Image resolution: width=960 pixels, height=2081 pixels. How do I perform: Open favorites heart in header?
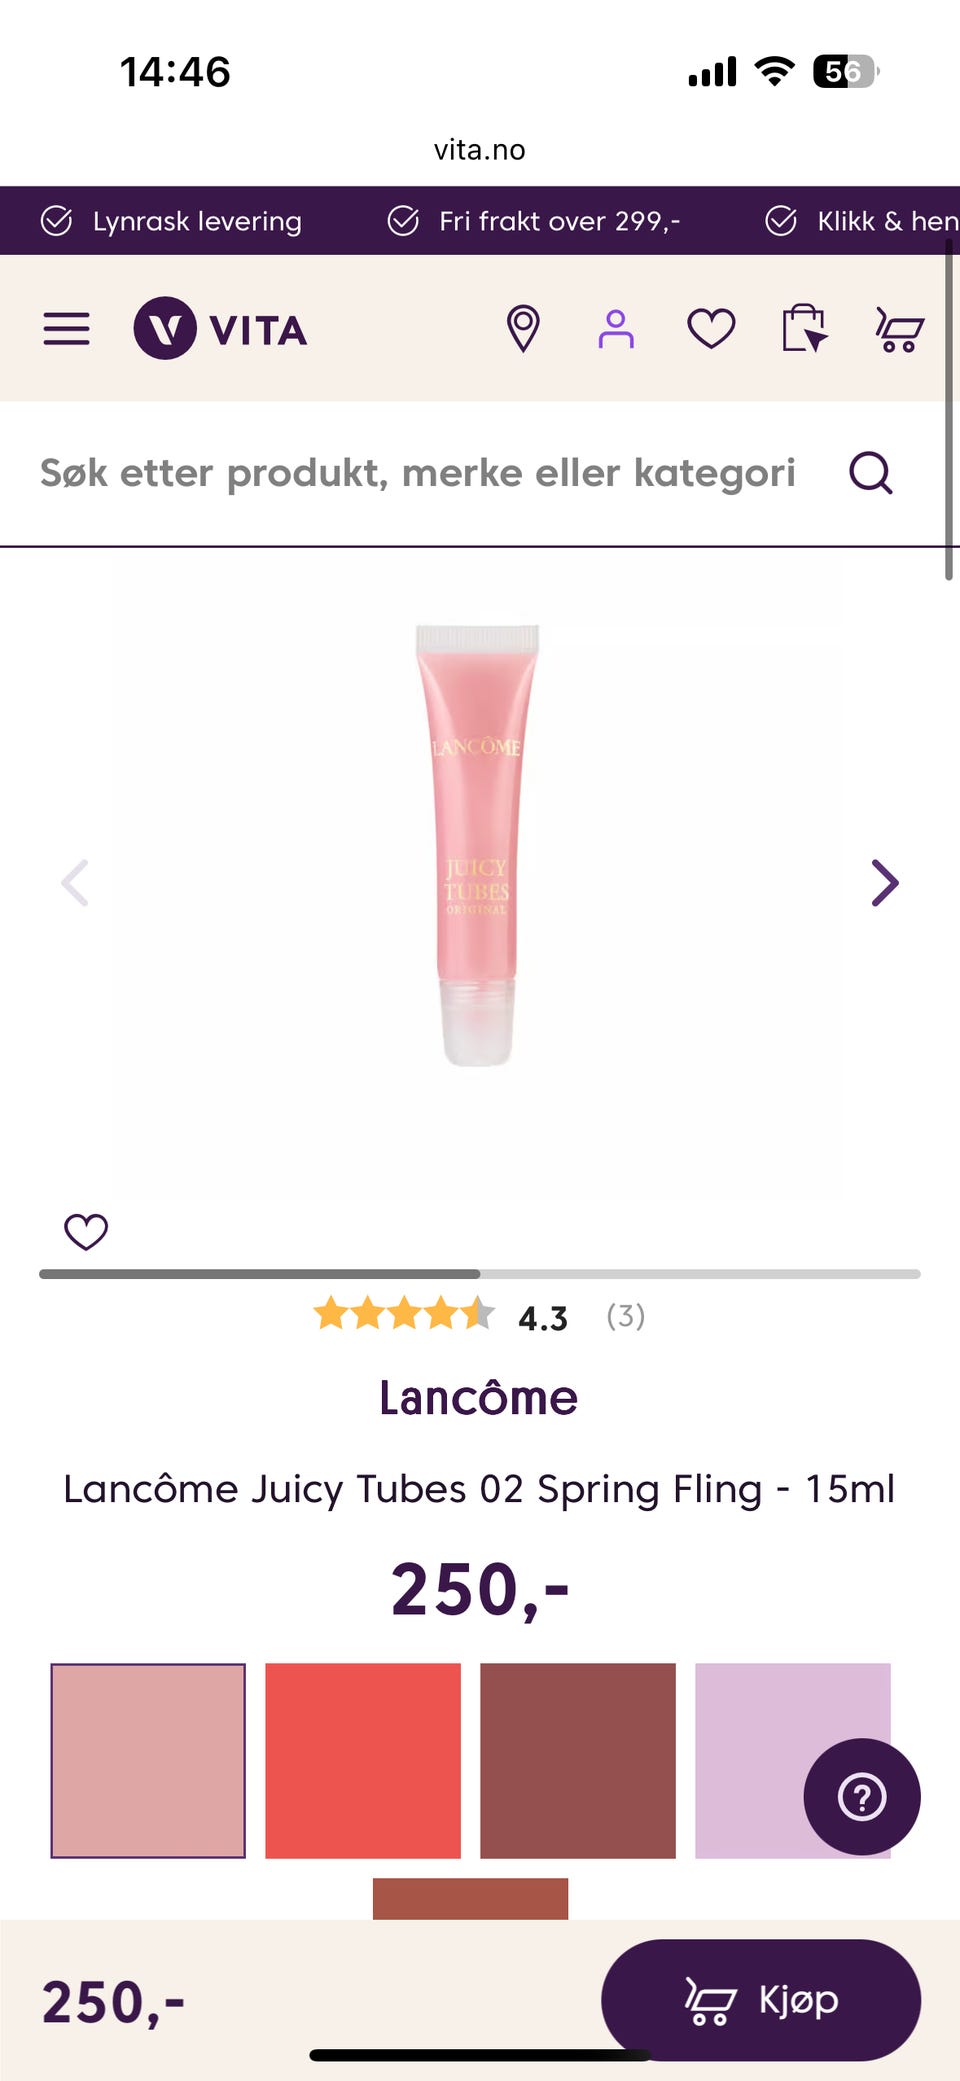(x=711, y=329)
